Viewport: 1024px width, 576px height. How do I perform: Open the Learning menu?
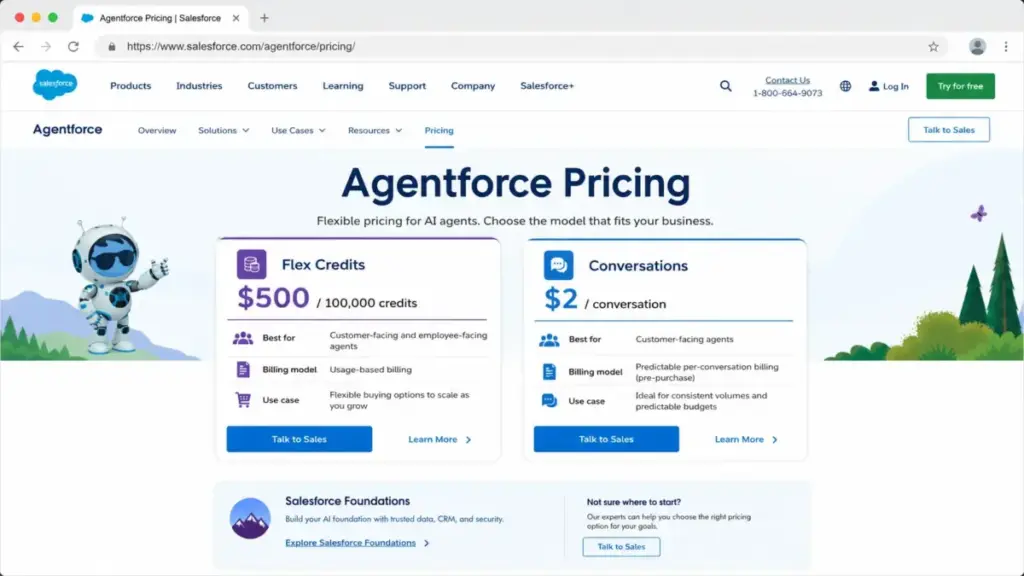tap(343, 86)
